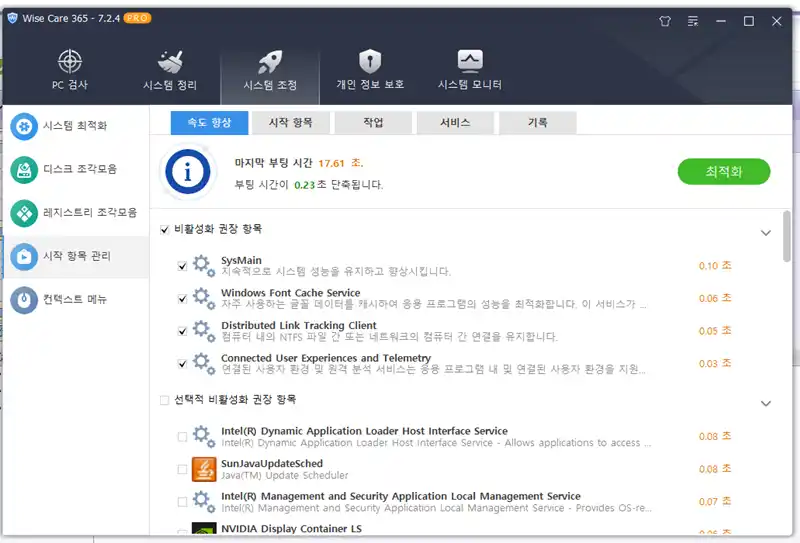Screen dimensions: 800x543
Task: Open 시스템 최적화 sidebar label
Action: pos(75,126)
